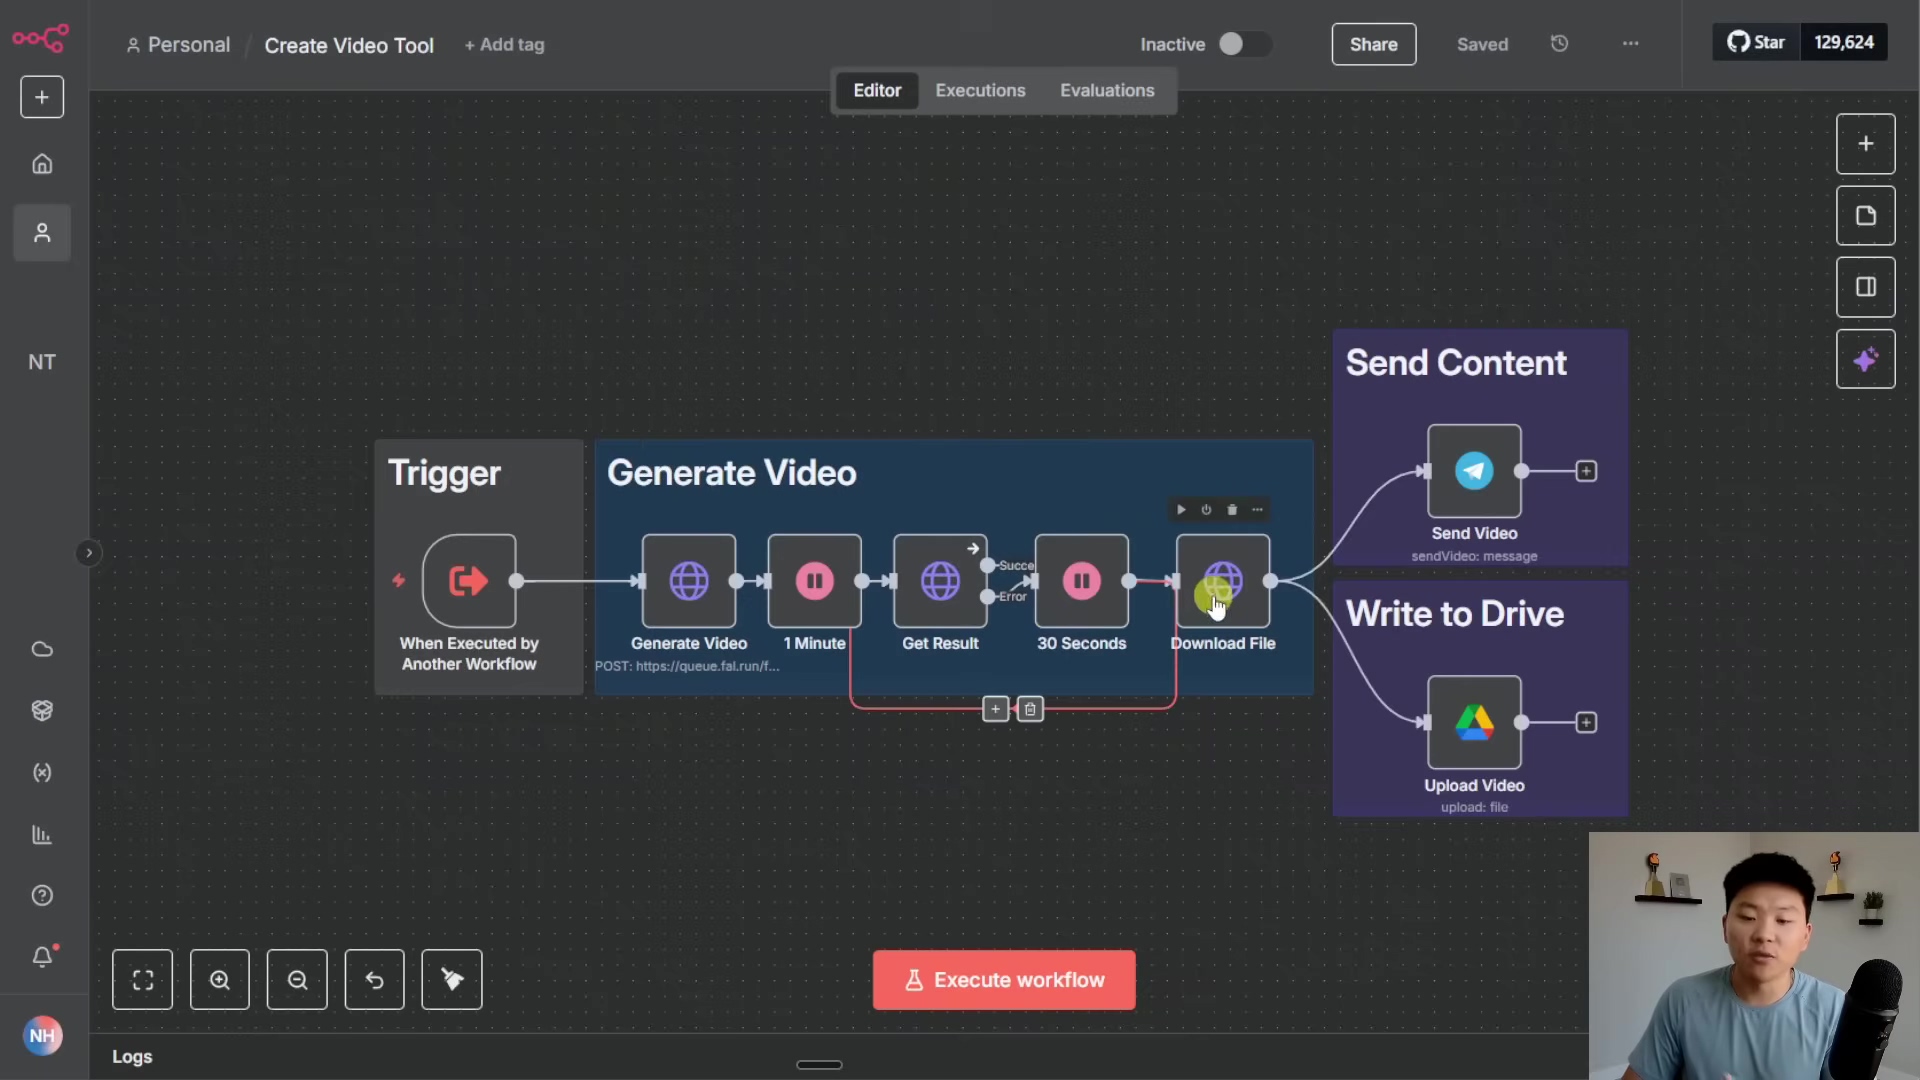Click the 1 Minute wait node

[x=814, y=581]
